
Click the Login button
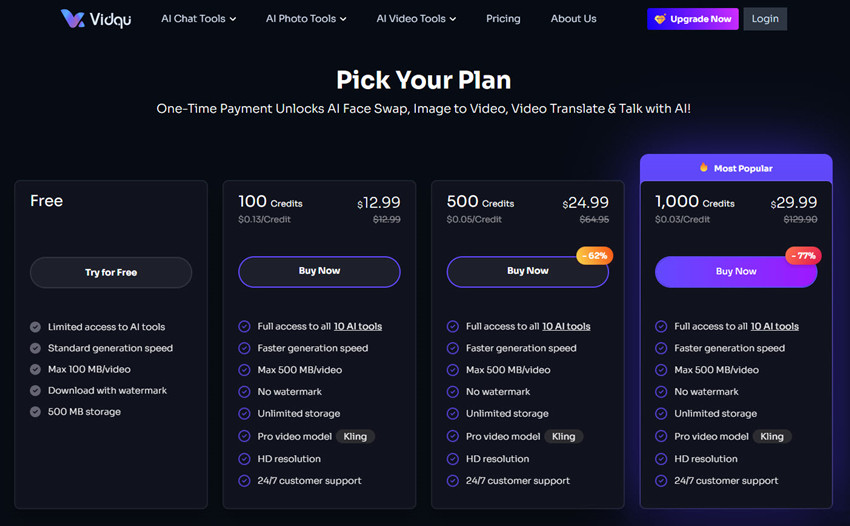[x=765, y=19]
